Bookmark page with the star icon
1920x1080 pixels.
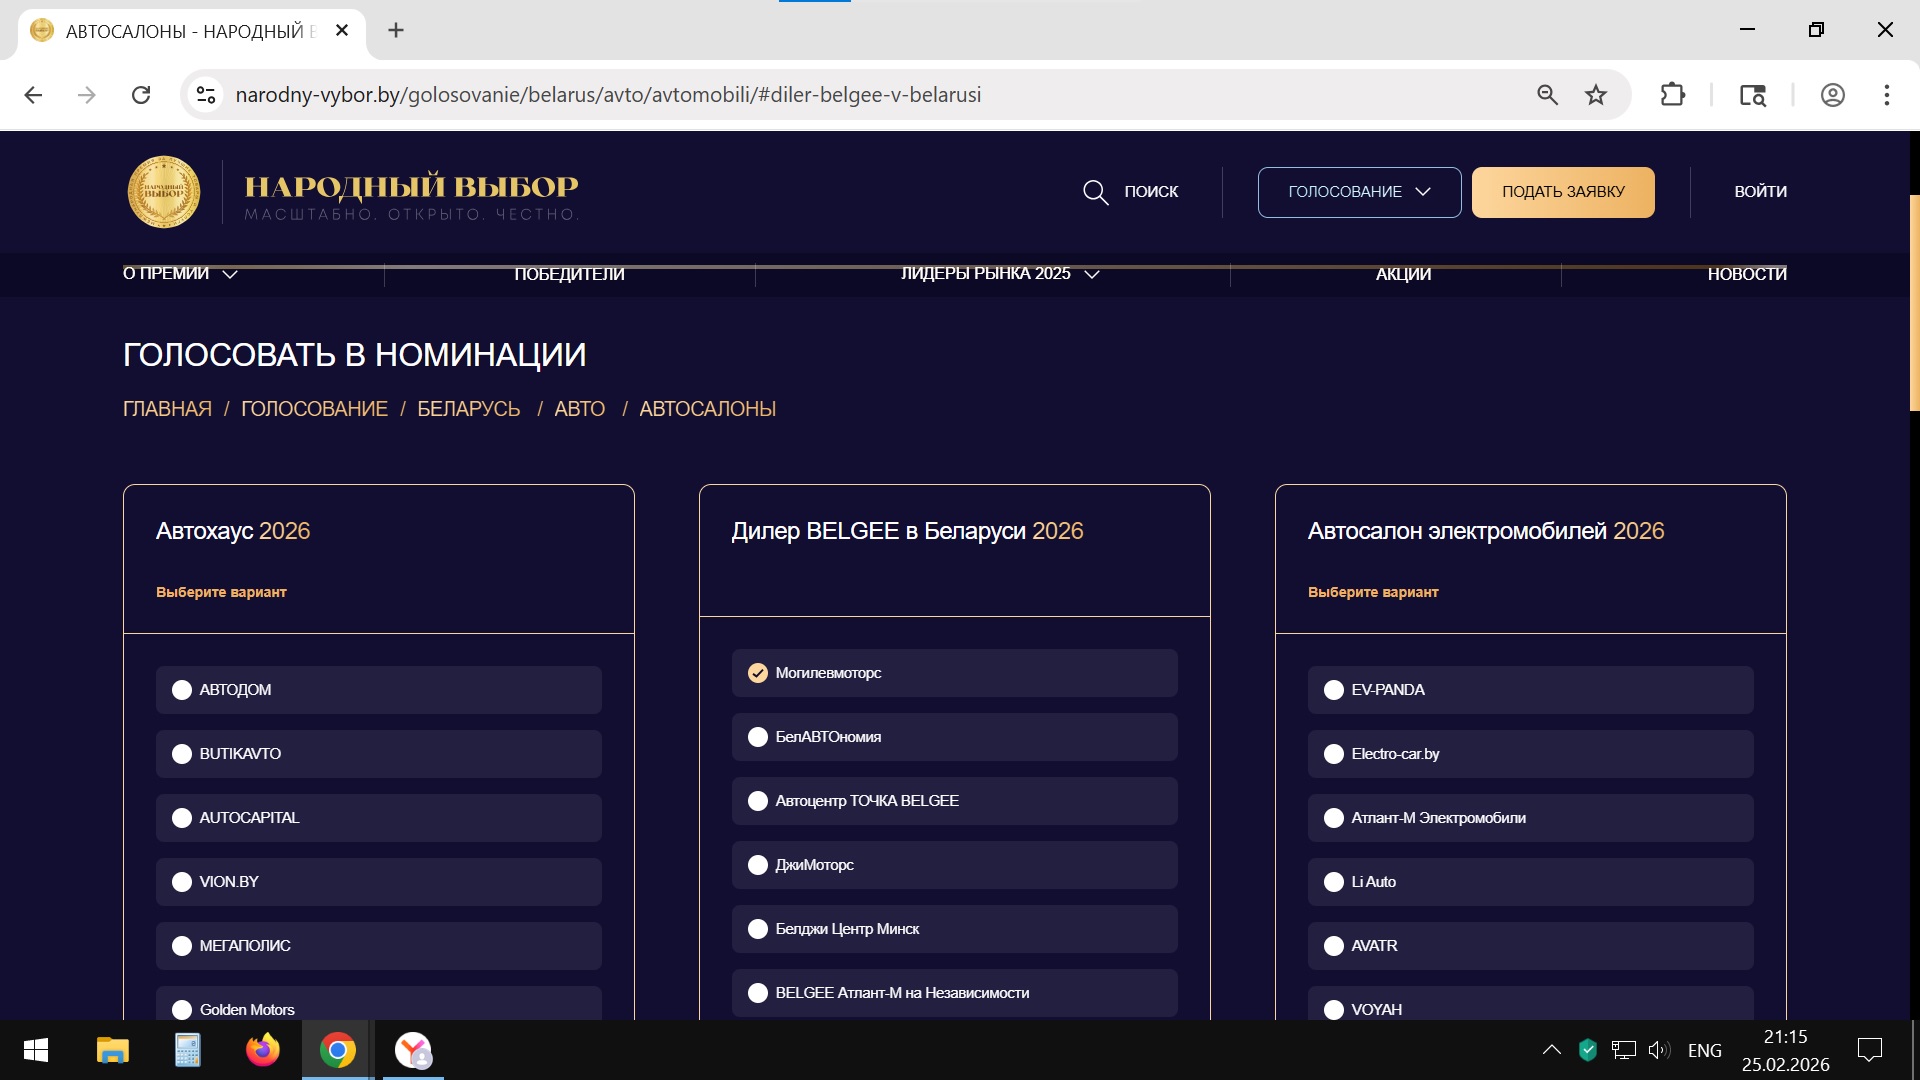click(1596, 95)
